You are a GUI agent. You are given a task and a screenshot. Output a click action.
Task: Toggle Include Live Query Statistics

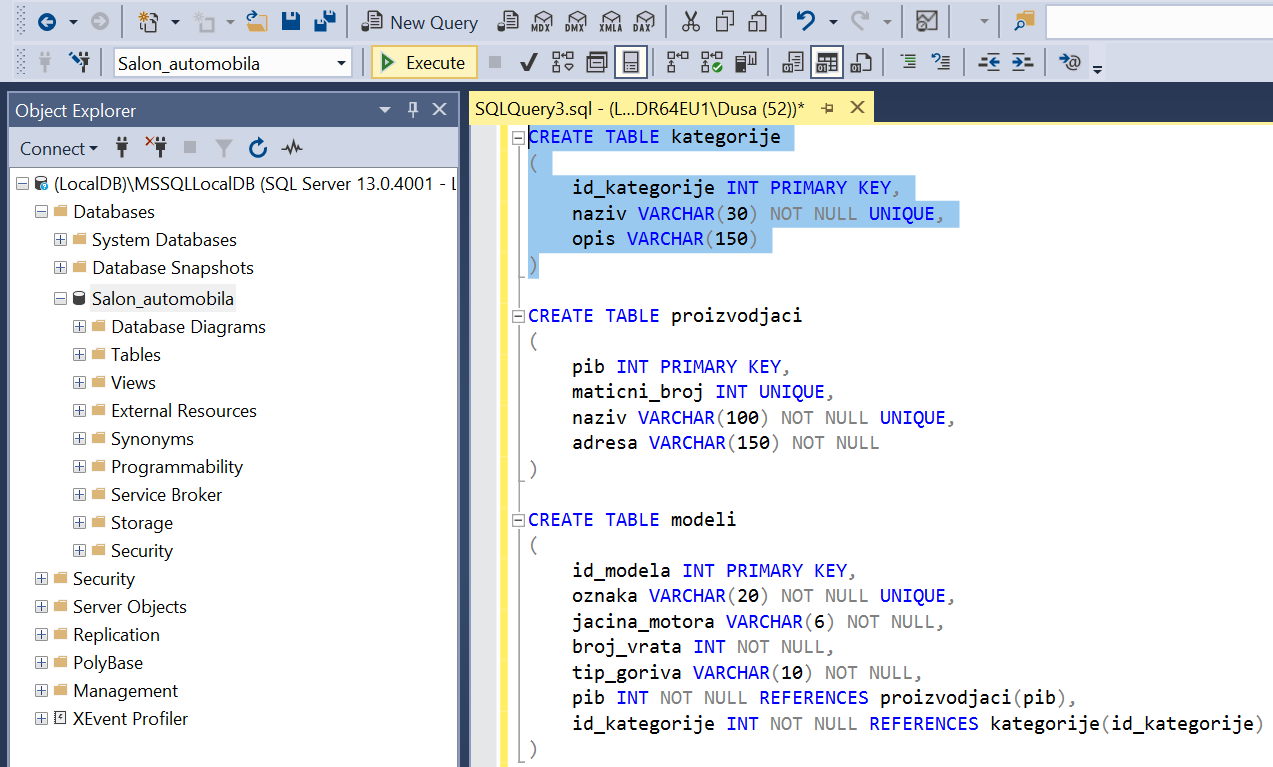tap(712, 63)
